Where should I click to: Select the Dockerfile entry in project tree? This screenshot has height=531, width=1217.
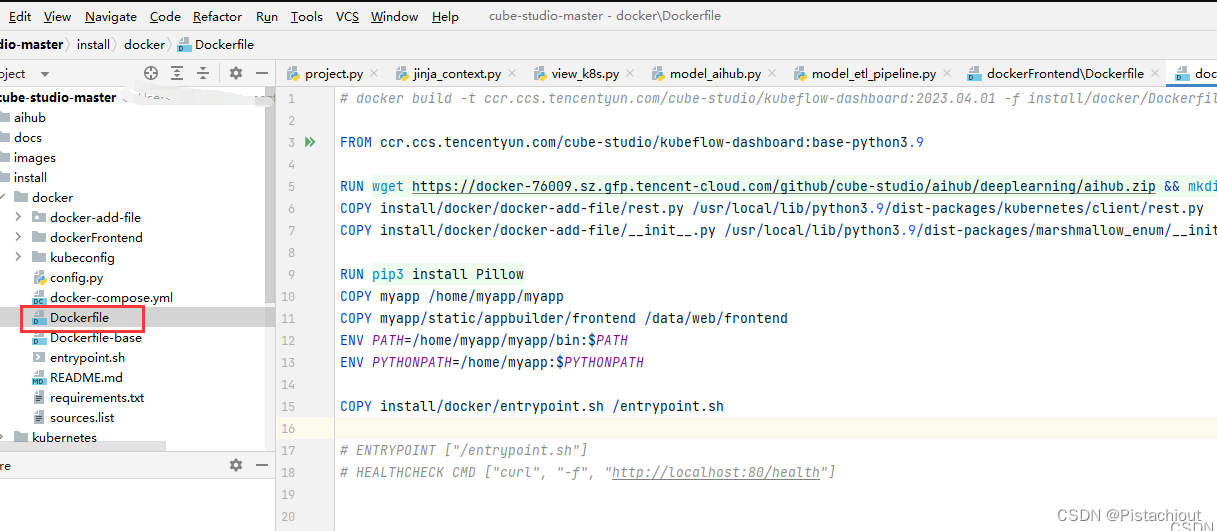[x=80, y=317]
